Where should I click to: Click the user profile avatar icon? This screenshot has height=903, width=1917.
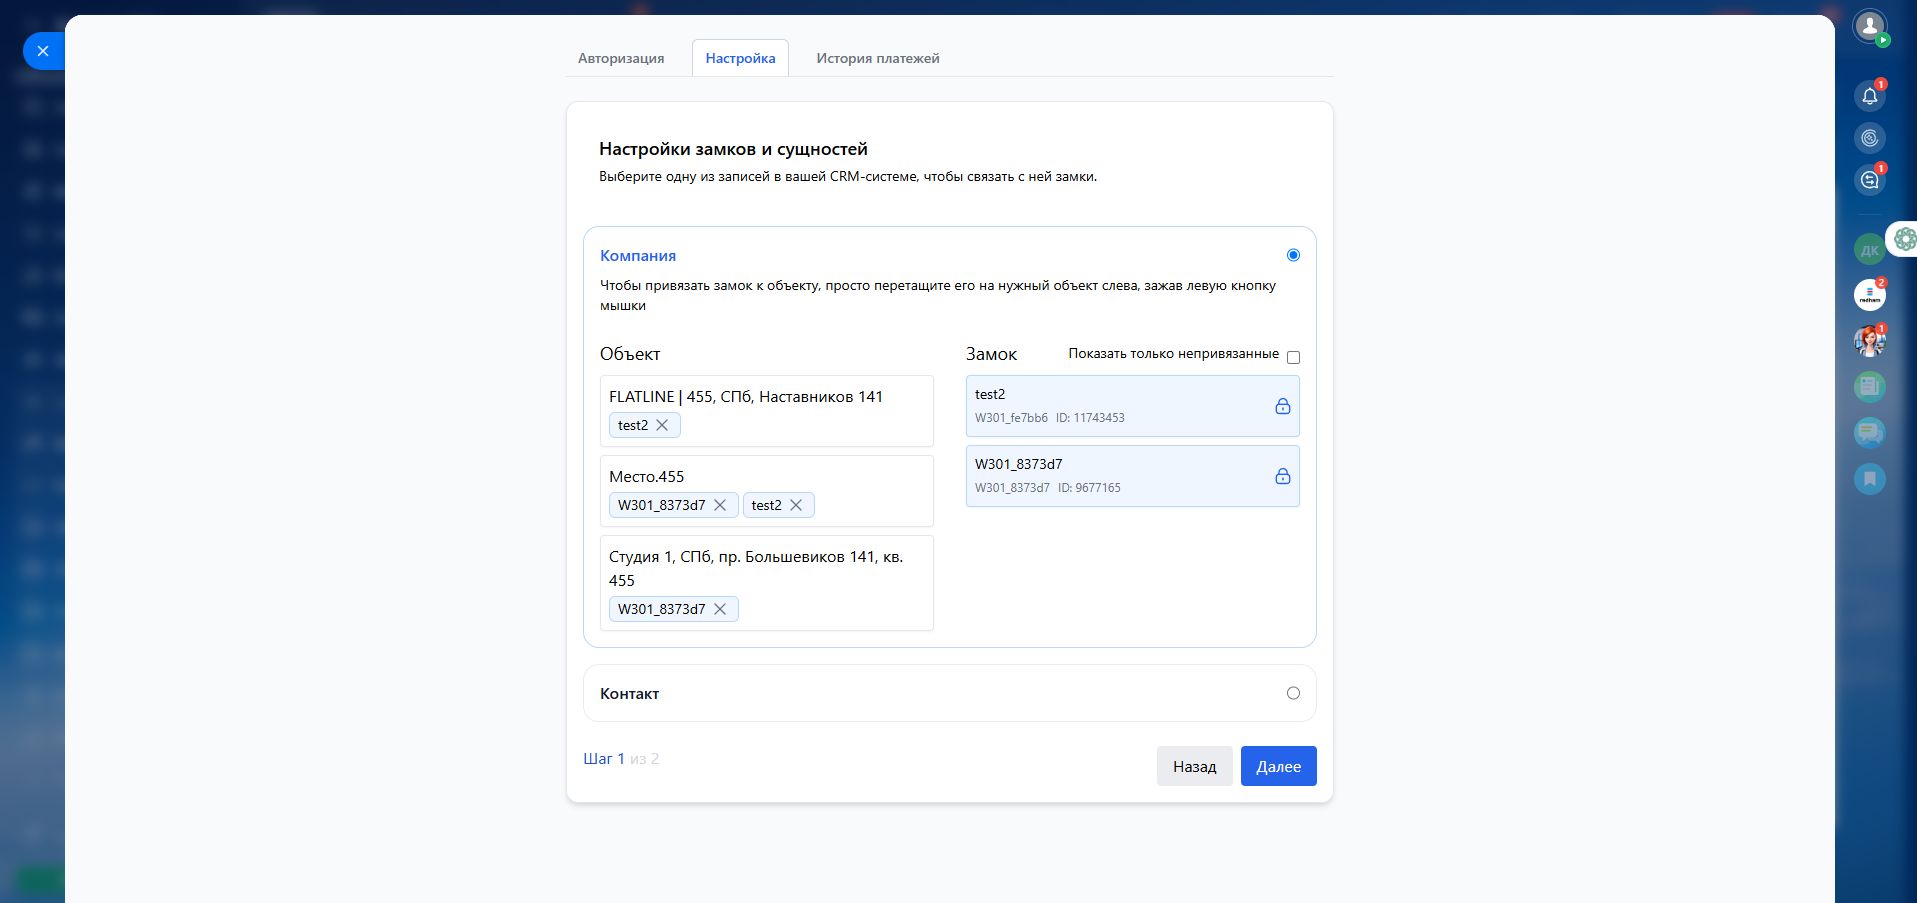(x=1869, y=26)
